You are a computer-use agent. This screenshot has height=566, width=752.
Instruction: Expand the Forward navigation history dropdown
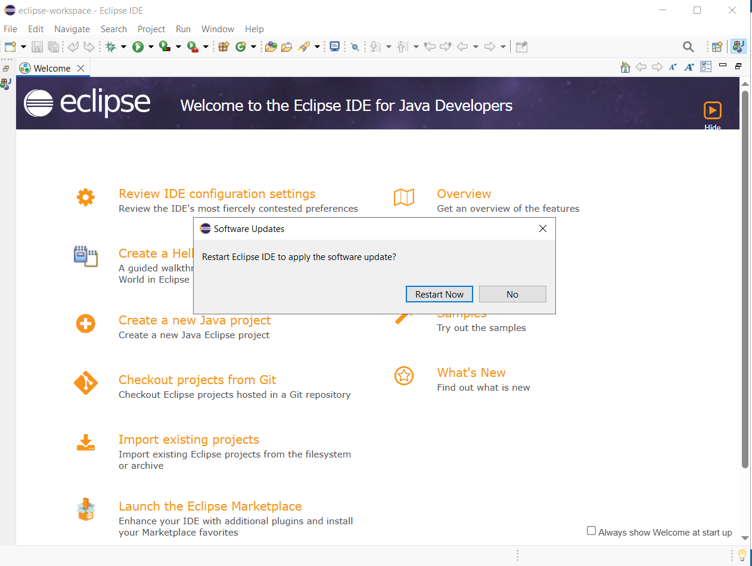503,47
